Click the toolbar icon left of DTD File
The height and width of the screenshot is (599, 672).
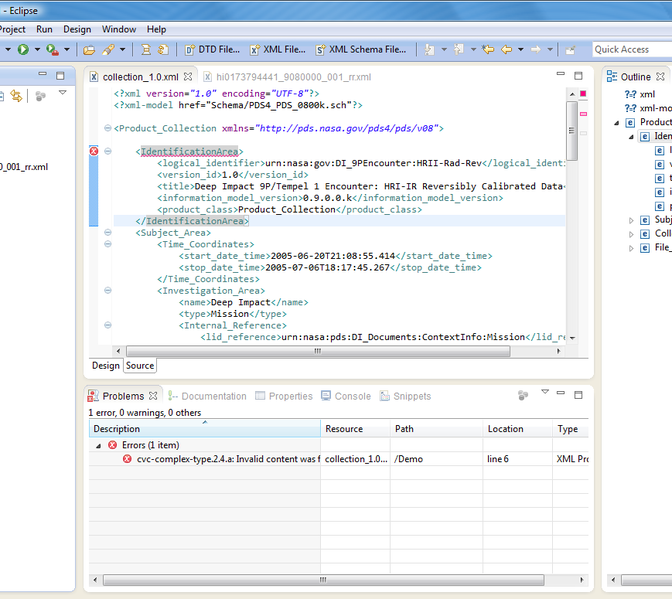pyautogui.click(x=163, y=50)
